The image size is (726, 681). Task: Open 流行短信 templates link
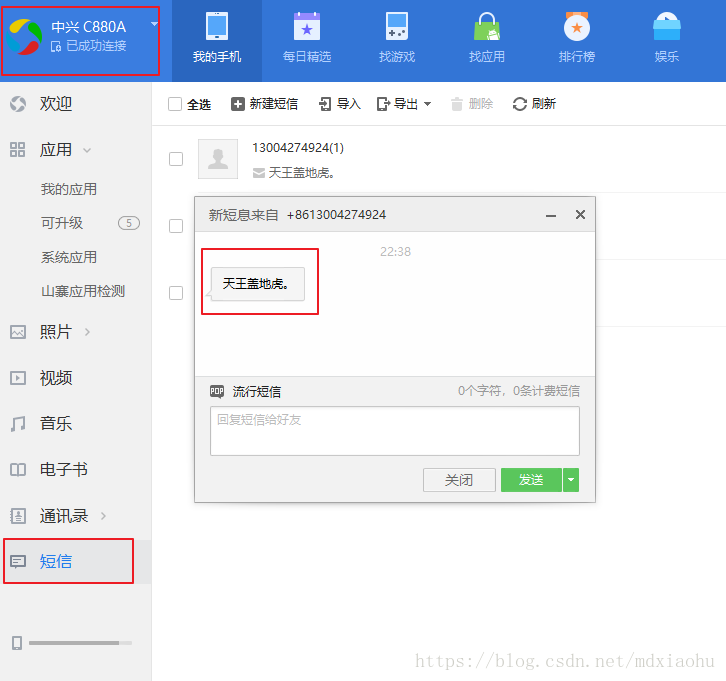point(257,392)
